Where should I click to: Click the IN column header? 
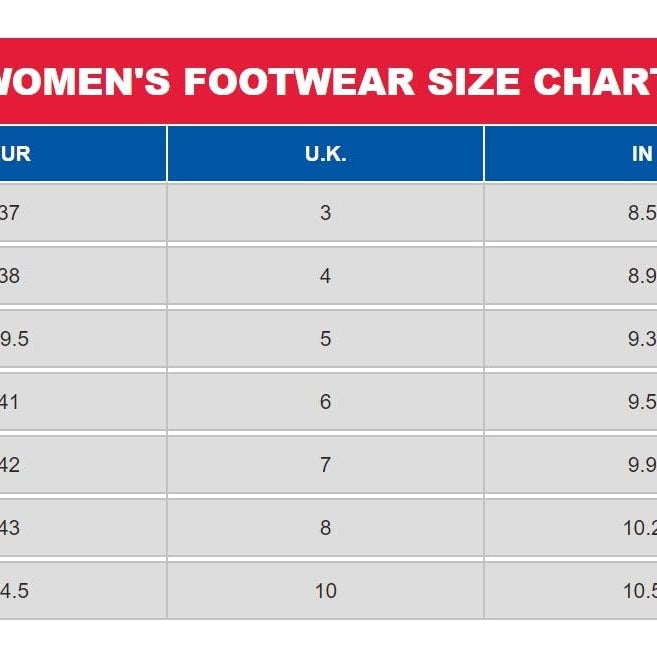coord(641,155)
